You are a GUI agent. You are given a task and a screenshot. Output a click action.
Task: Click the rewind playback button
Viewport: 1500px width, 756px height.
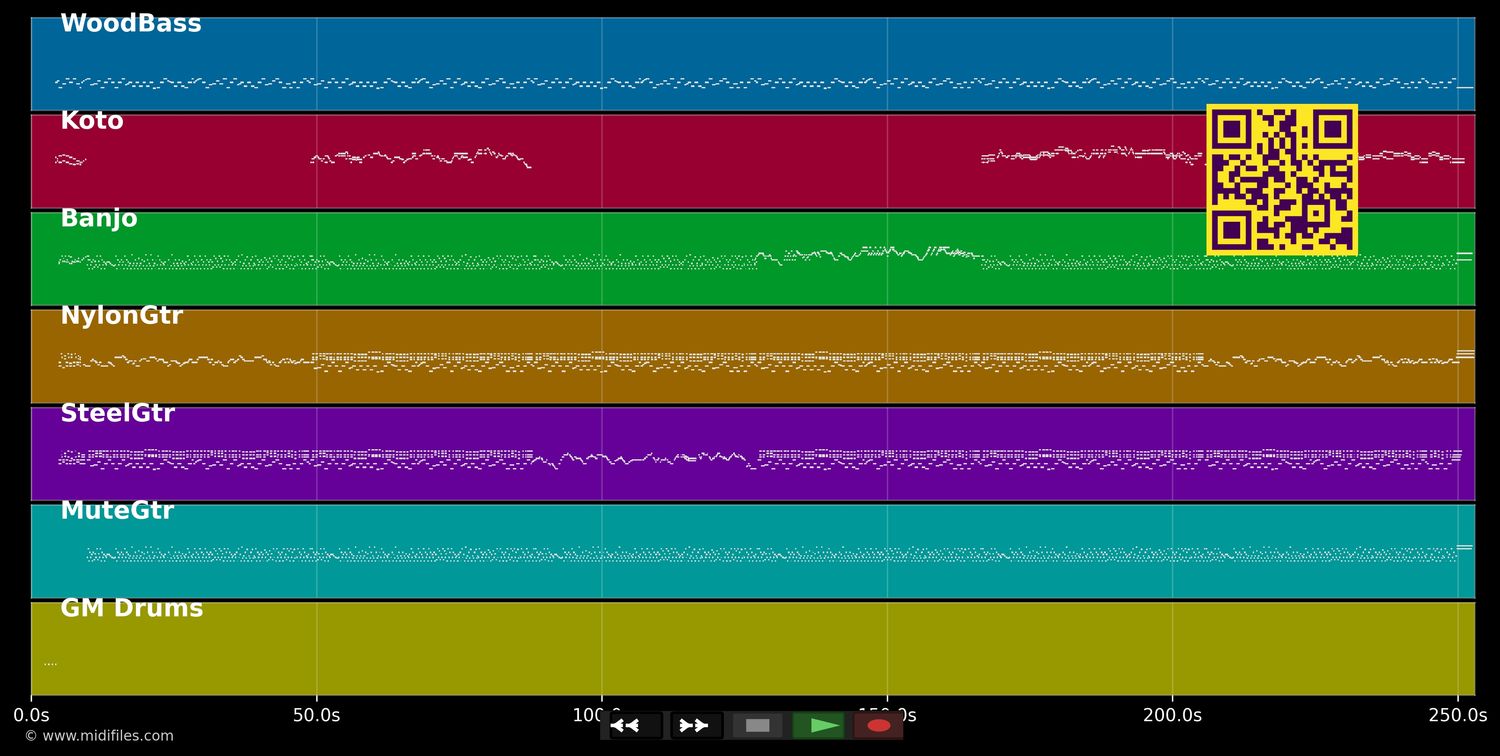coord(636,725)
